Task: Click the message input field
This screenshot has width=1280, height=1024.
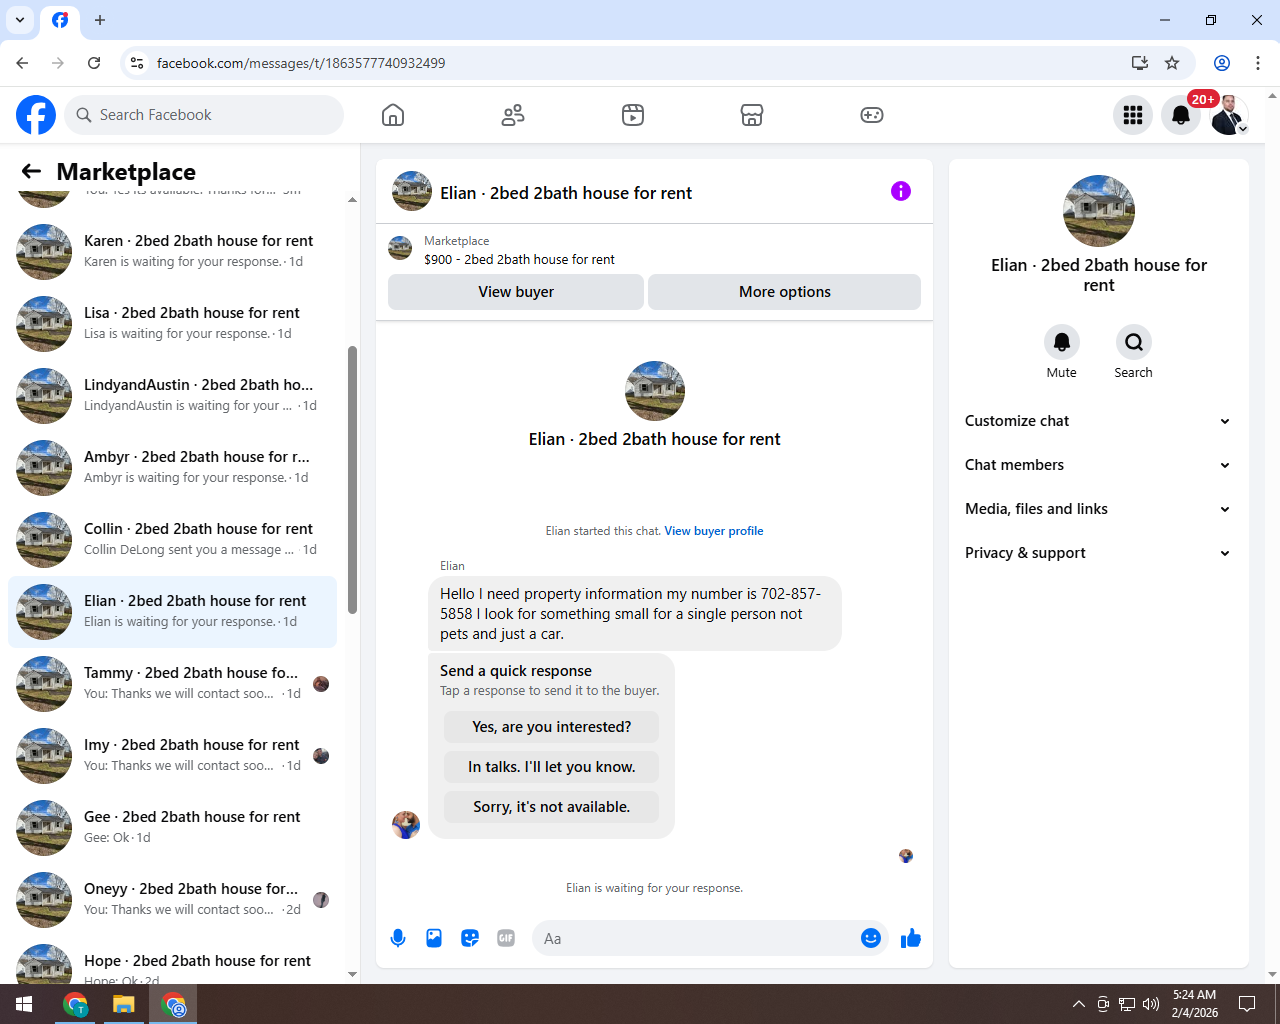Action: coord(697,938)
